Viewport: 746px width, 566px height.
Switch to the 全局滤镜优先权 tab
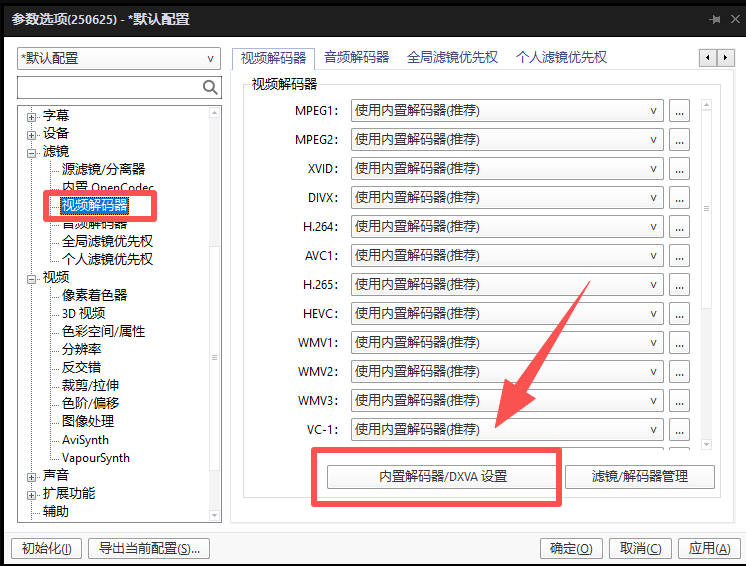point(452,58)
